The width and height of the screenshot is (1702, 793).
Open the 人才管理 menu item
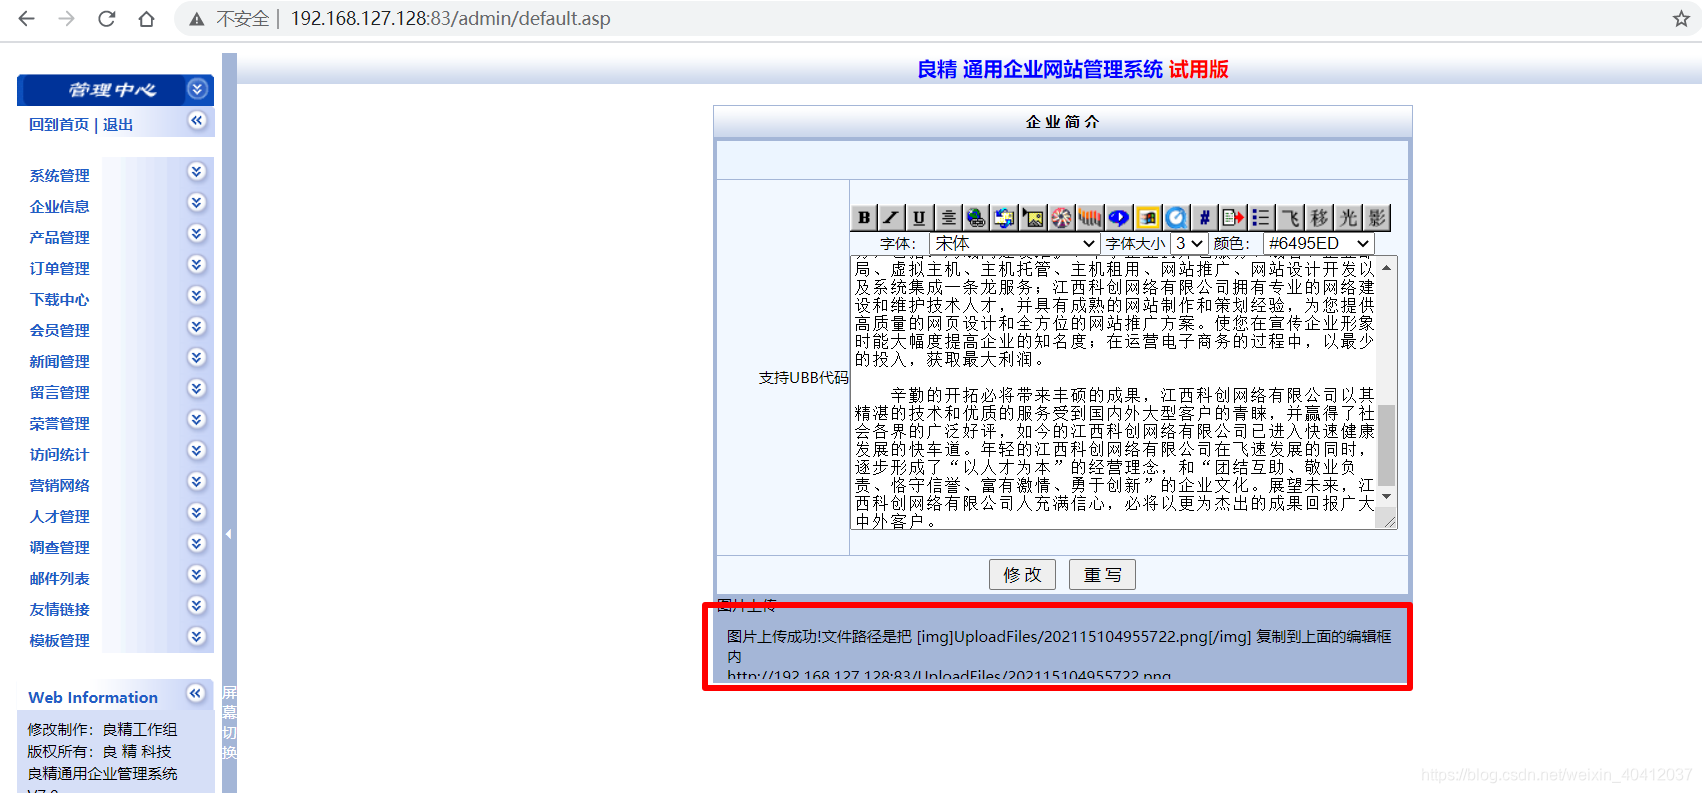60,517
